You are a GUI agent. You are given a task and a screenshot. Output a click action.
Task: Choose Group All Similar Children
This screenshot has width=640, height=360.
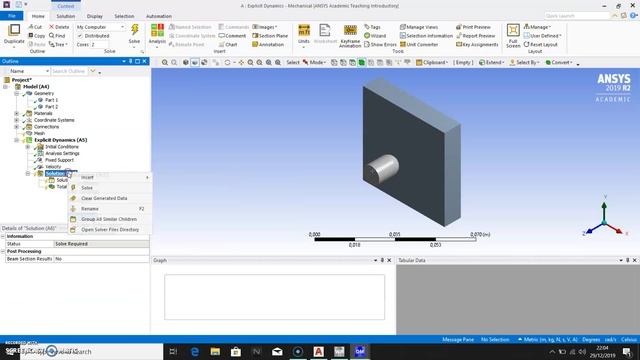(109, 219)
